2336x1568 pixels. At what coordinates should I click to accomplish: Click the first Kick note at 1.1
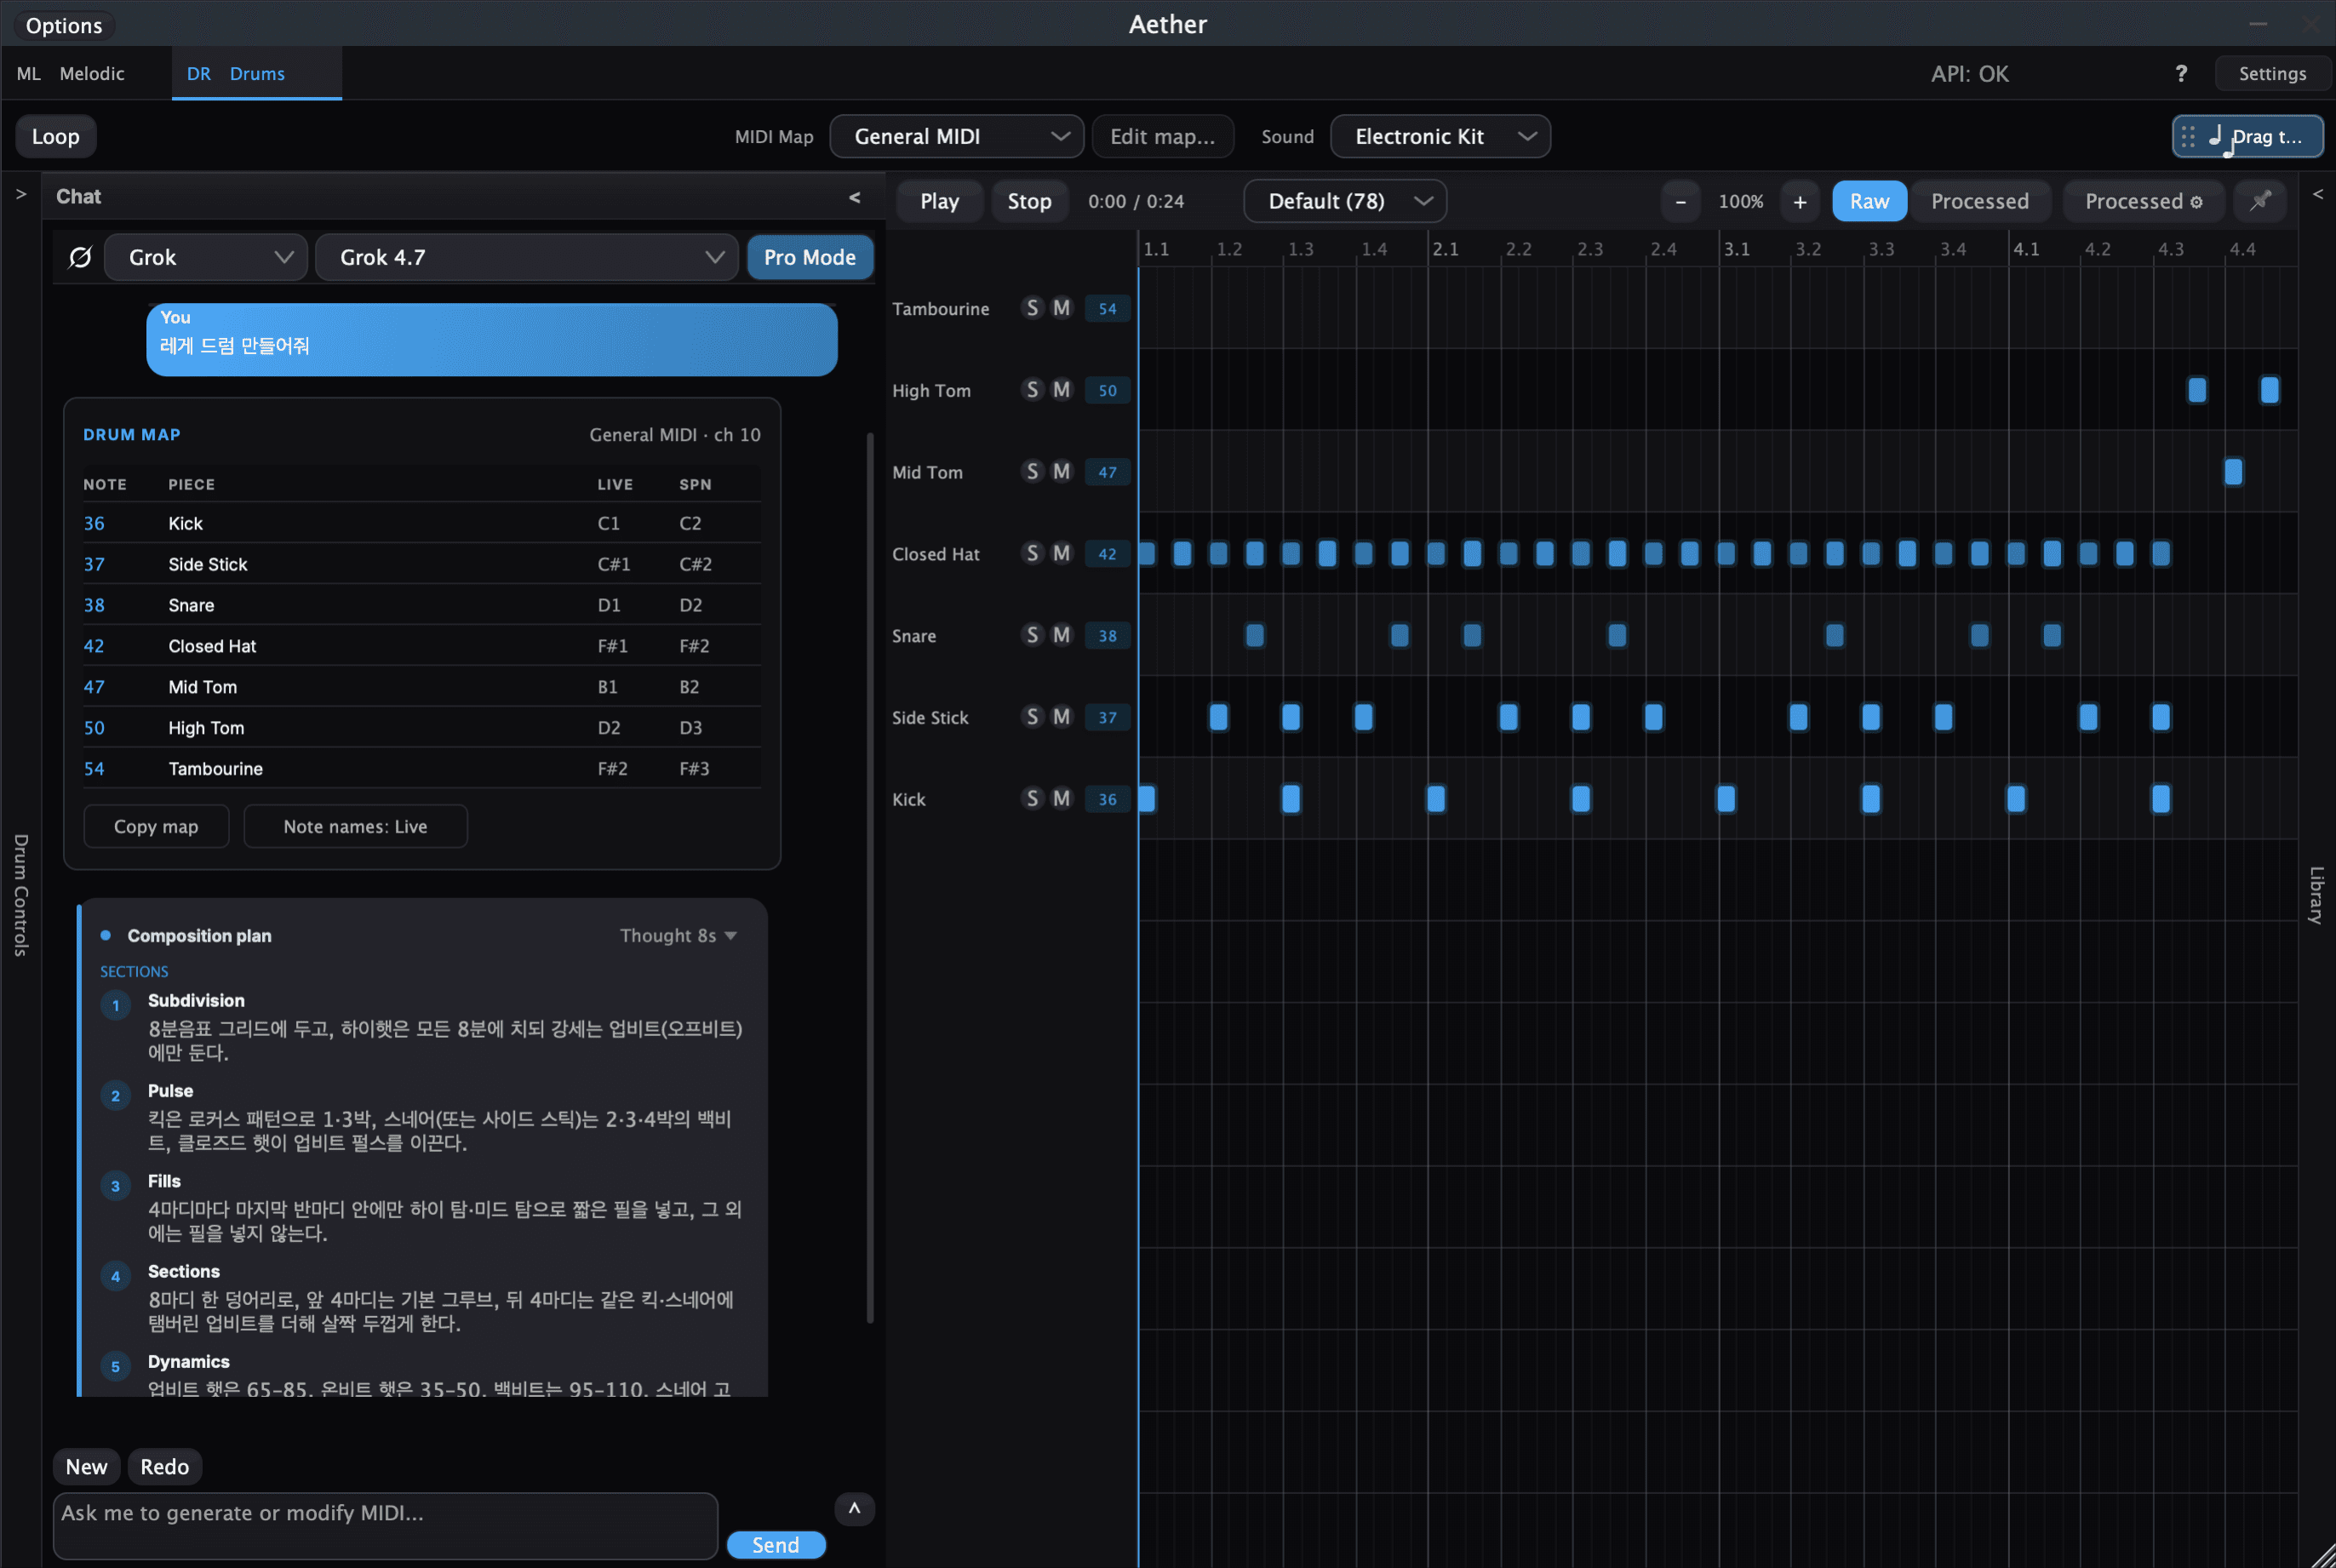point(1147,799)
